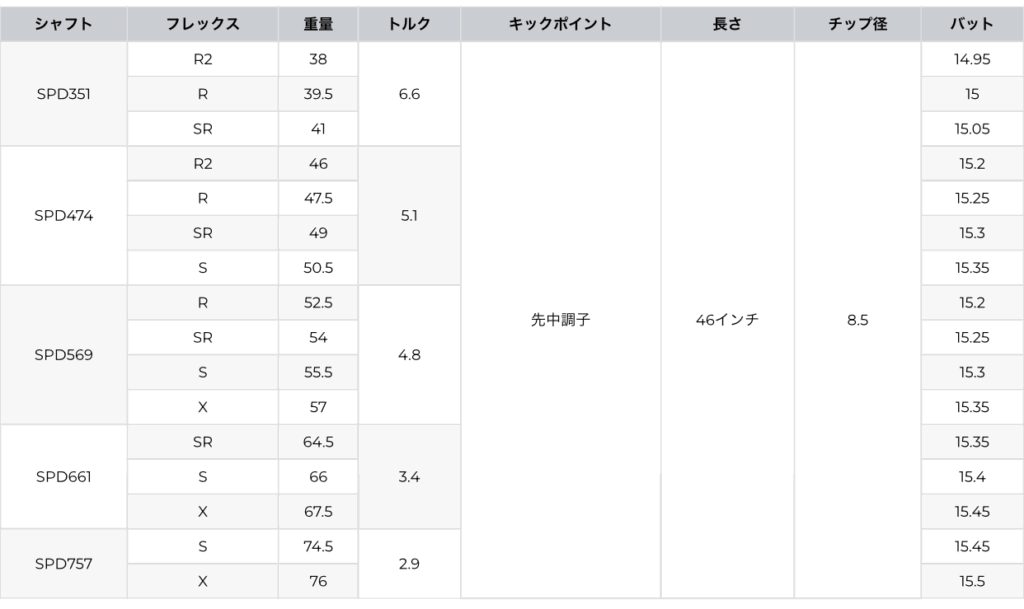Select the SPD661 shaft cell

[x=63, y=476]
